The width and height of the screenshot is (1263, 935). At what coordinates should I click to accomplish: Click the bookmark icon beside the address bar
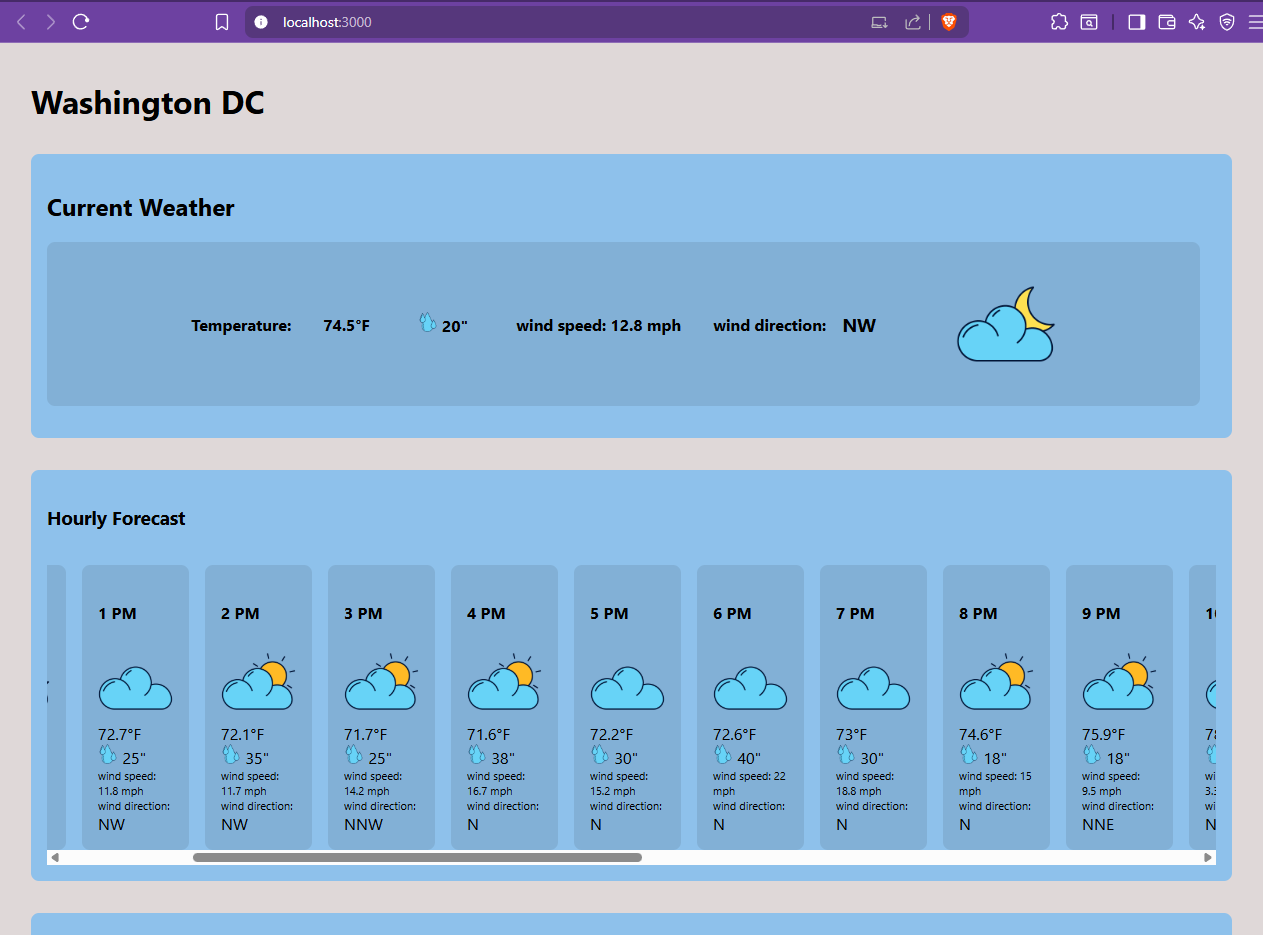[x=222, y=22]
